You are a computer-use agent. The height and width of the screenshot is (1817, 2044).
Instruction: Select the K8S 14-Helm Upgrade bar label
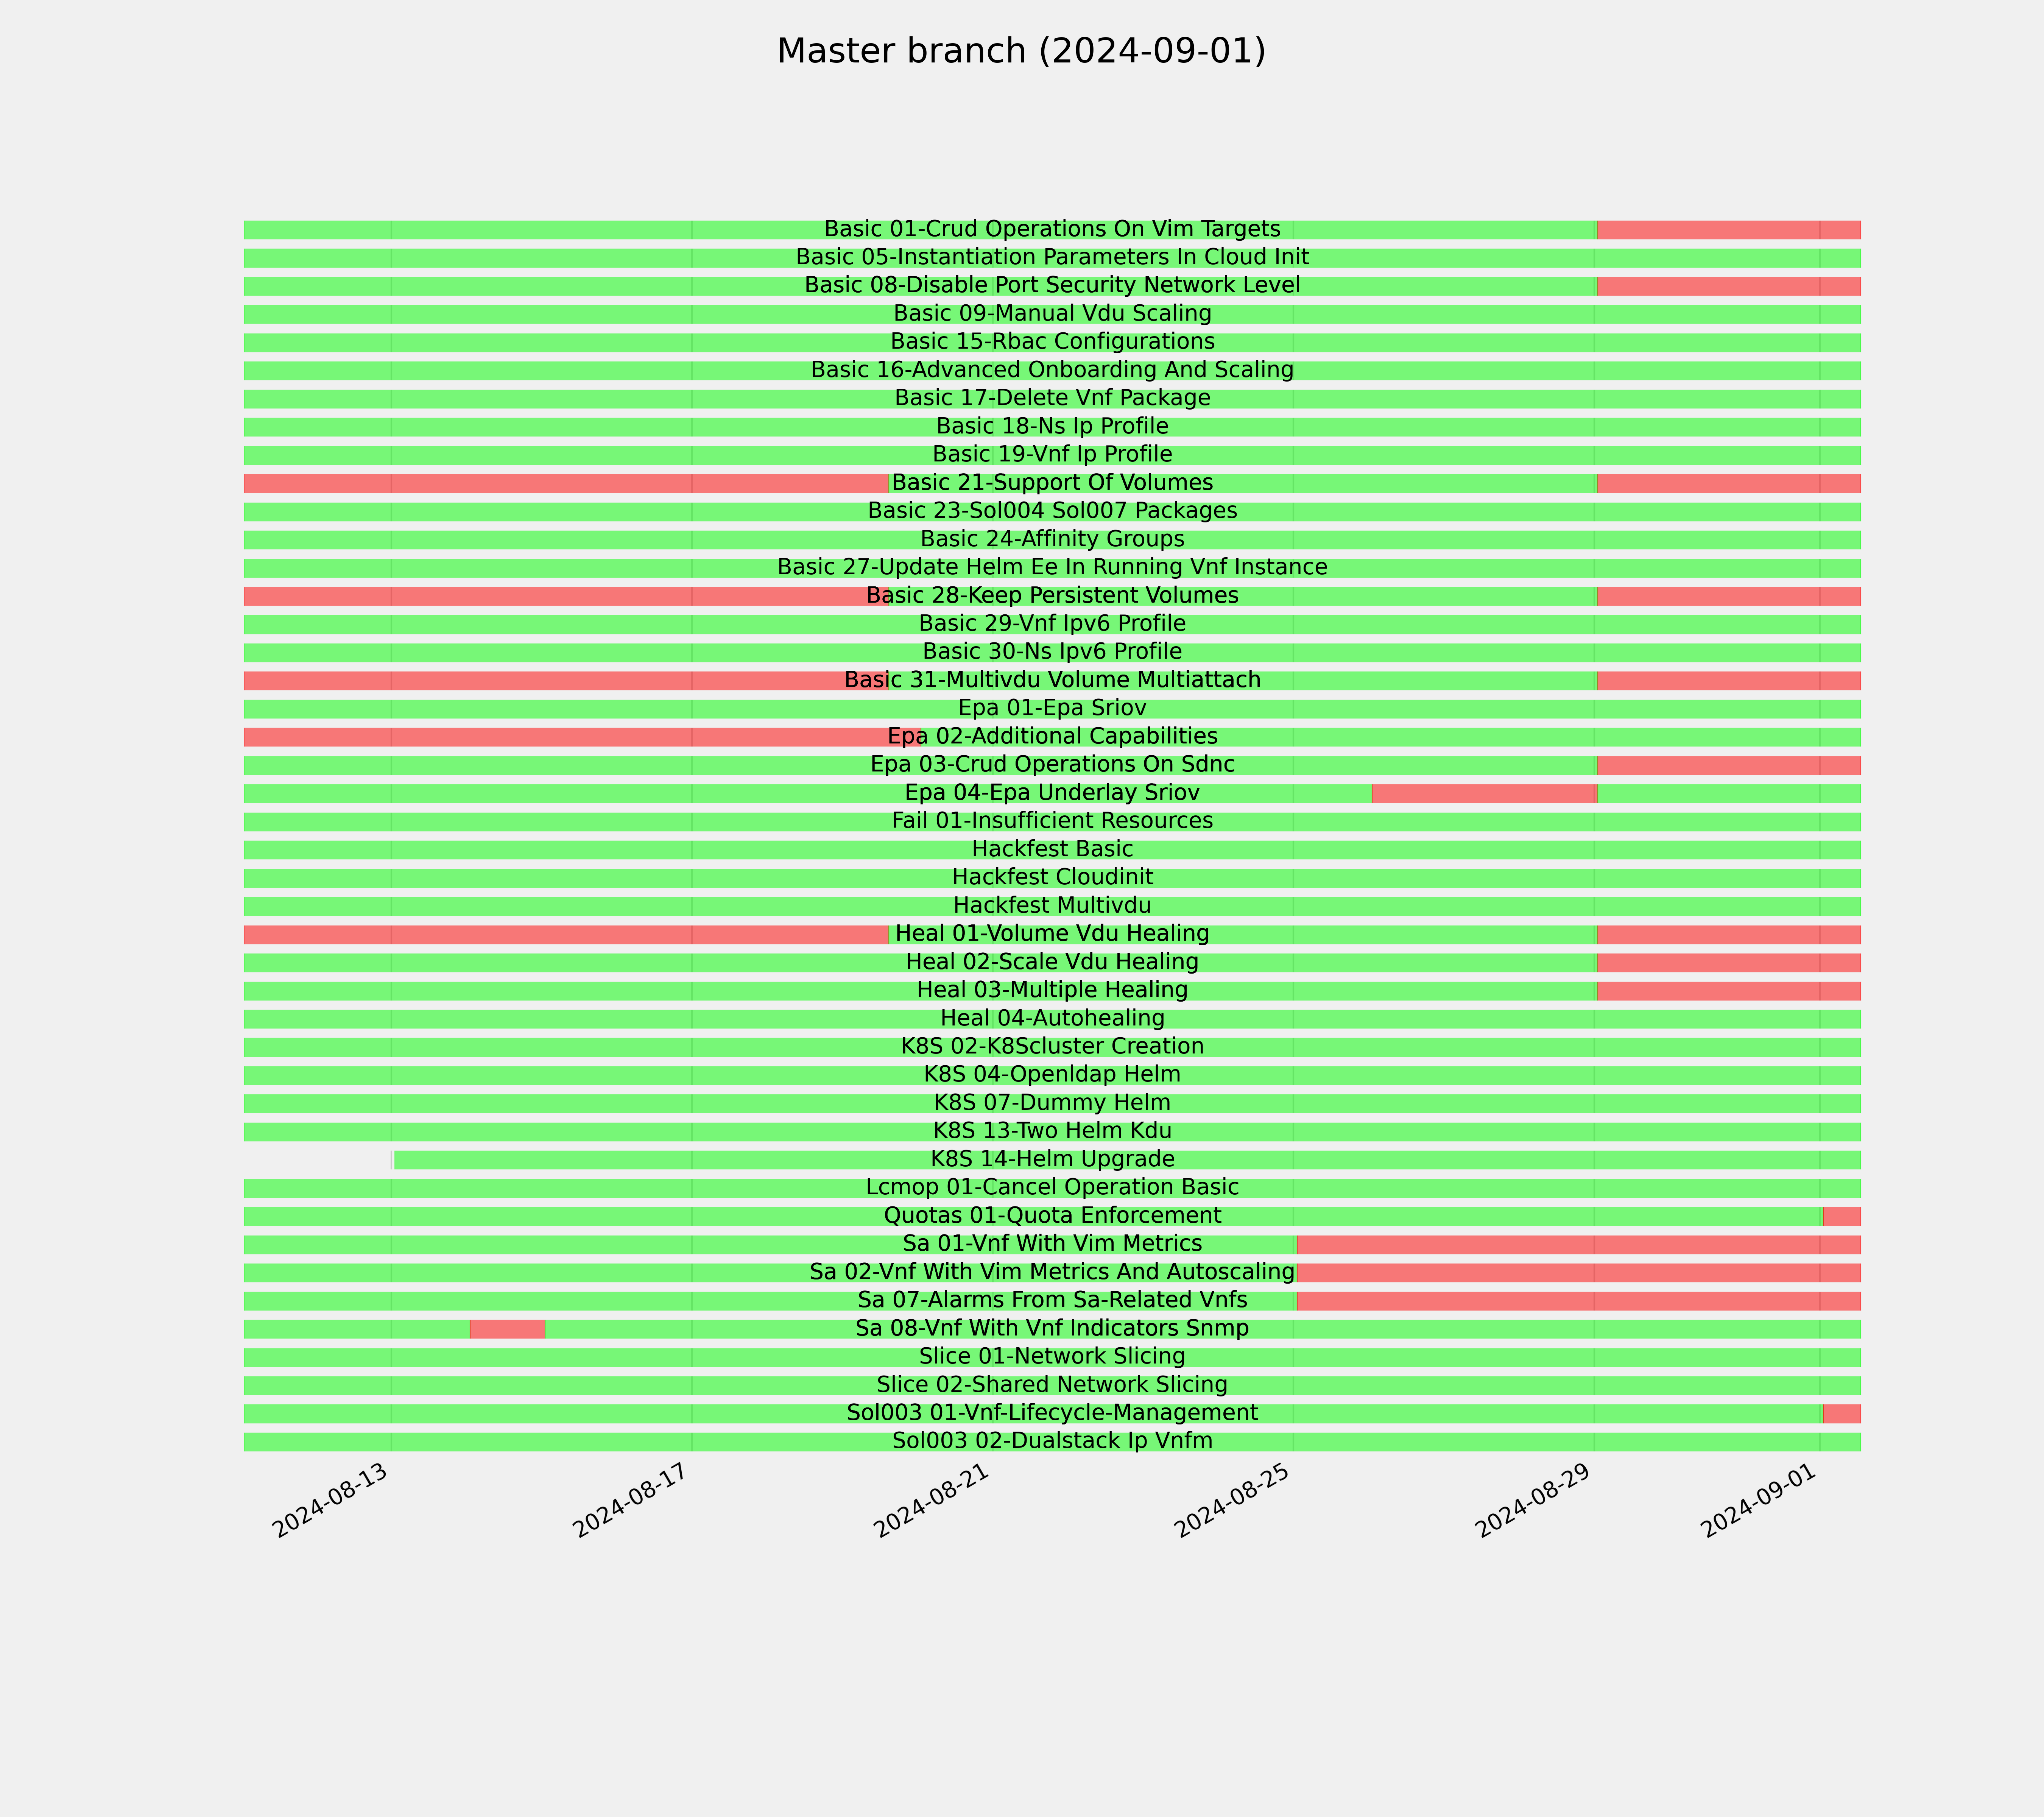tap(1052, 1160)
